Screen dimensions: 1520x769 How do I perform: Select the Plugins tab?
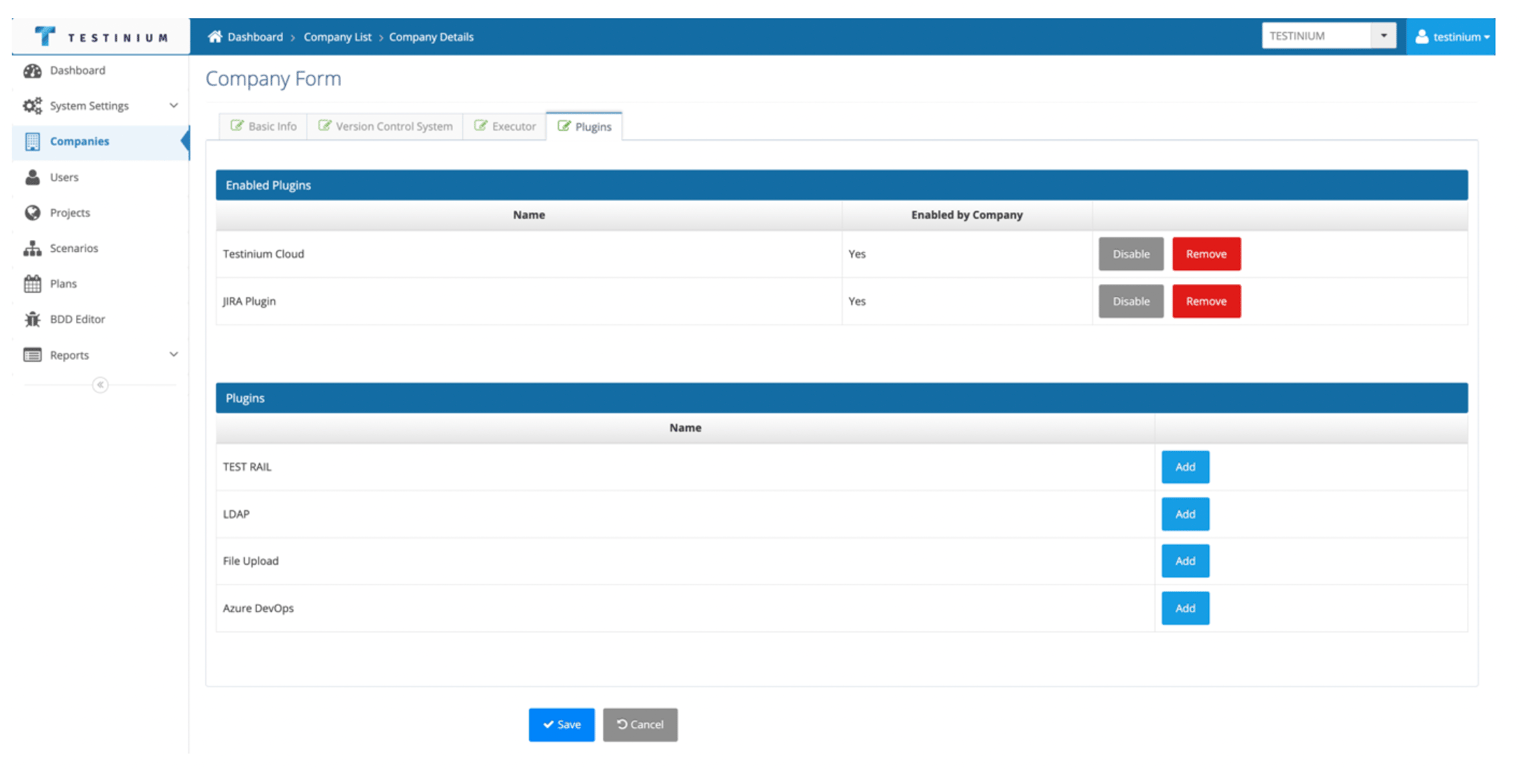click(x=584, y=127)
